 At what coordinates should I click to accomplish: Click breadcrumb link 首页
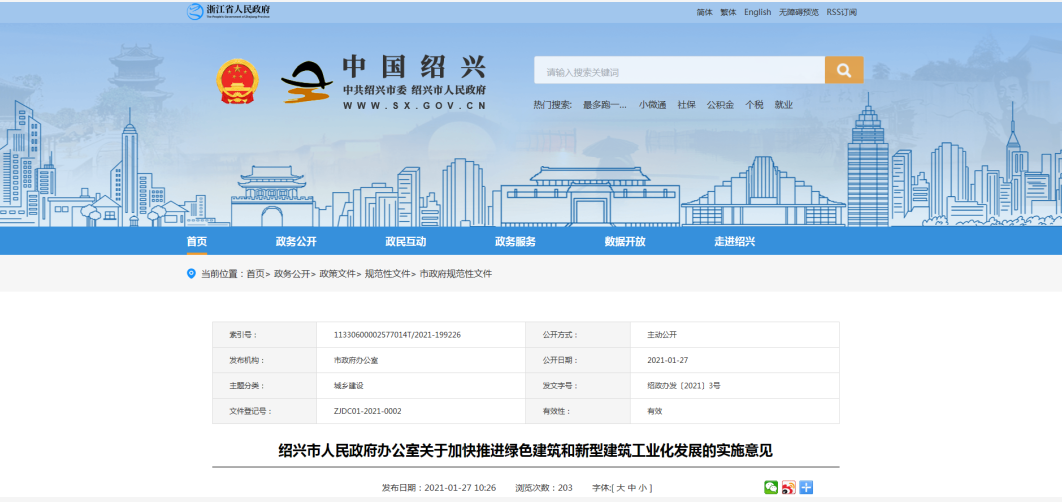255,274
